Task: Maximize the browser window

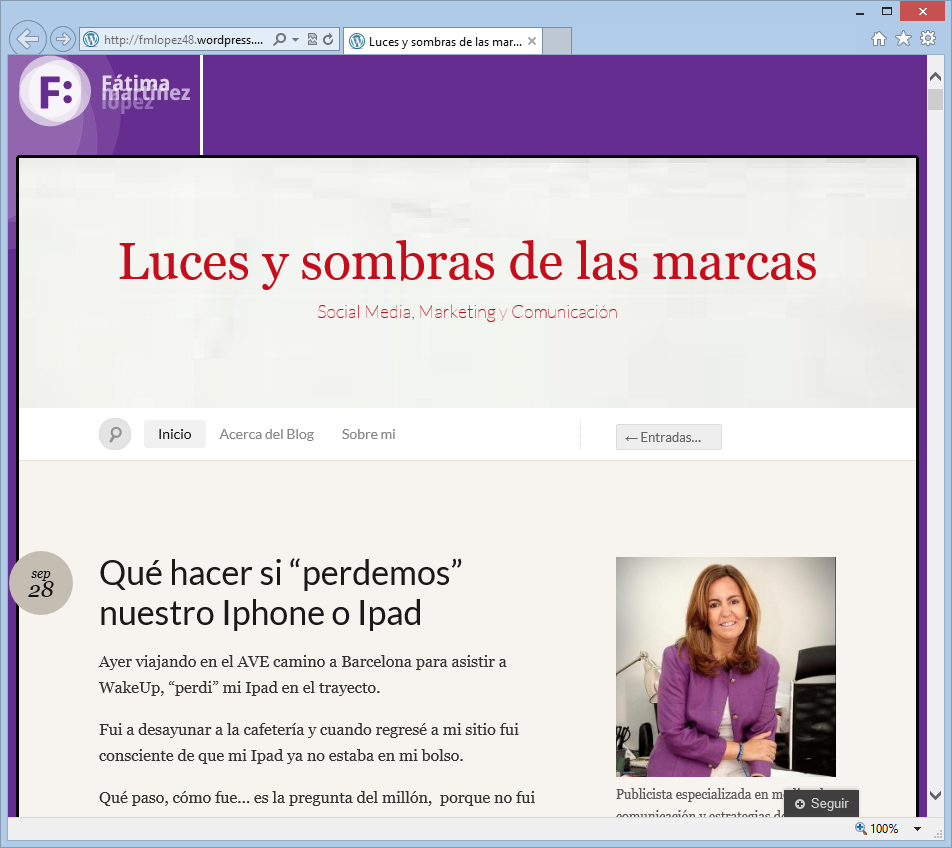Action: coord(887,12)
